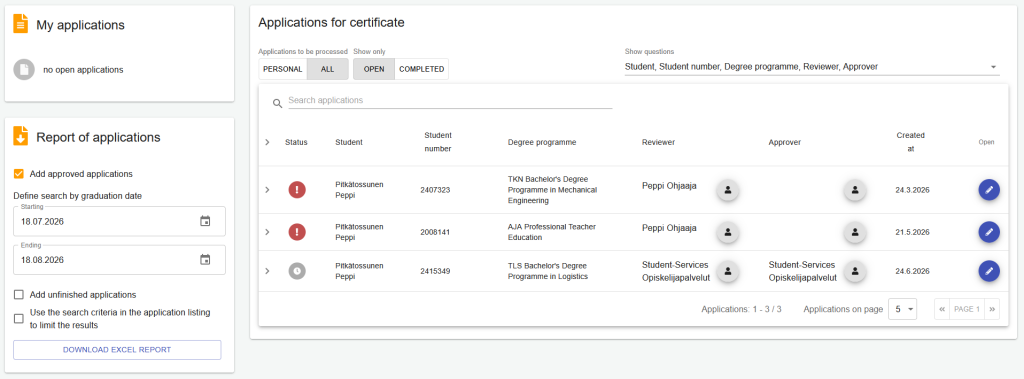Sort by Student column header
This screenshot has width=1024, height=379.
(x=349, y=142)
